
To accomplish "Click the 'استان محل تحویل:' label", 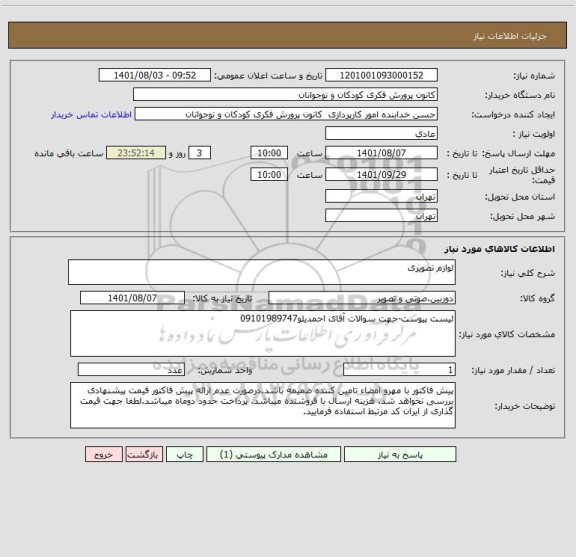I will tap(520, 197).
